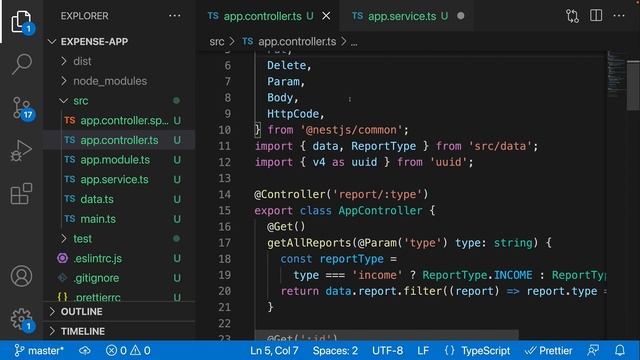Expand the test folder
Screen dimensions: 640x360
(119, 238)
